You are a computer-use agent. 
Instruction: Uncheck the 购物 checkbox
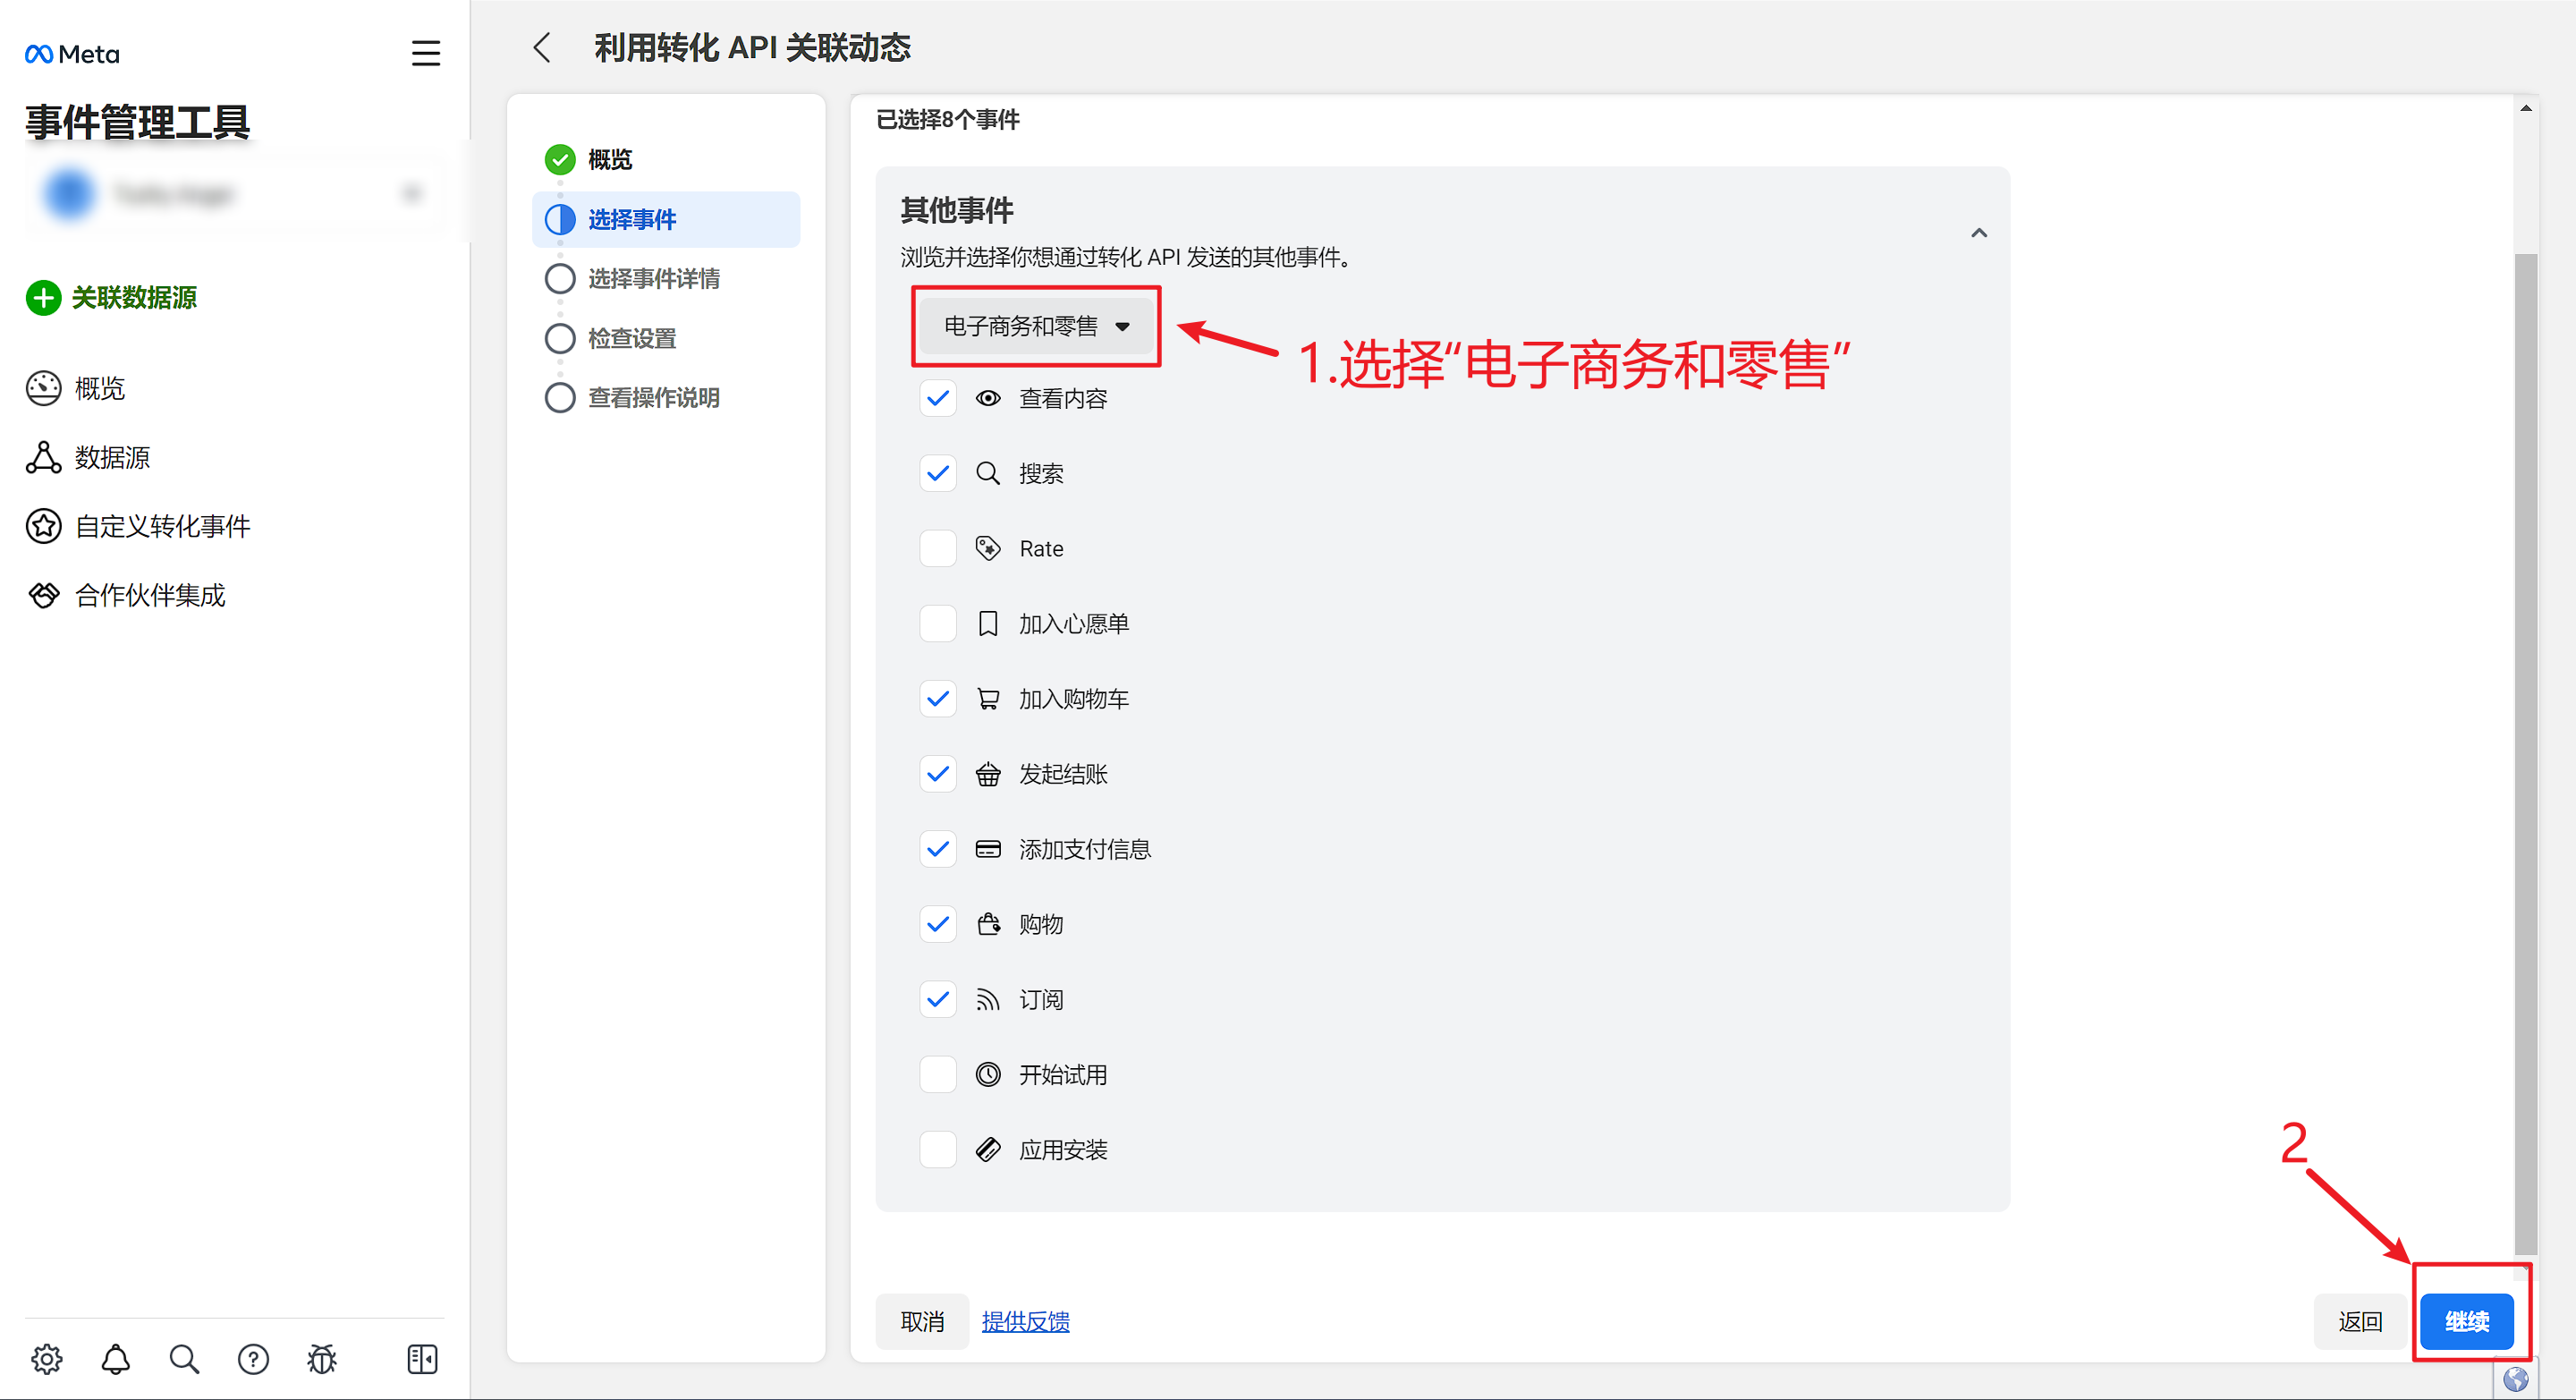coord(938,924)
